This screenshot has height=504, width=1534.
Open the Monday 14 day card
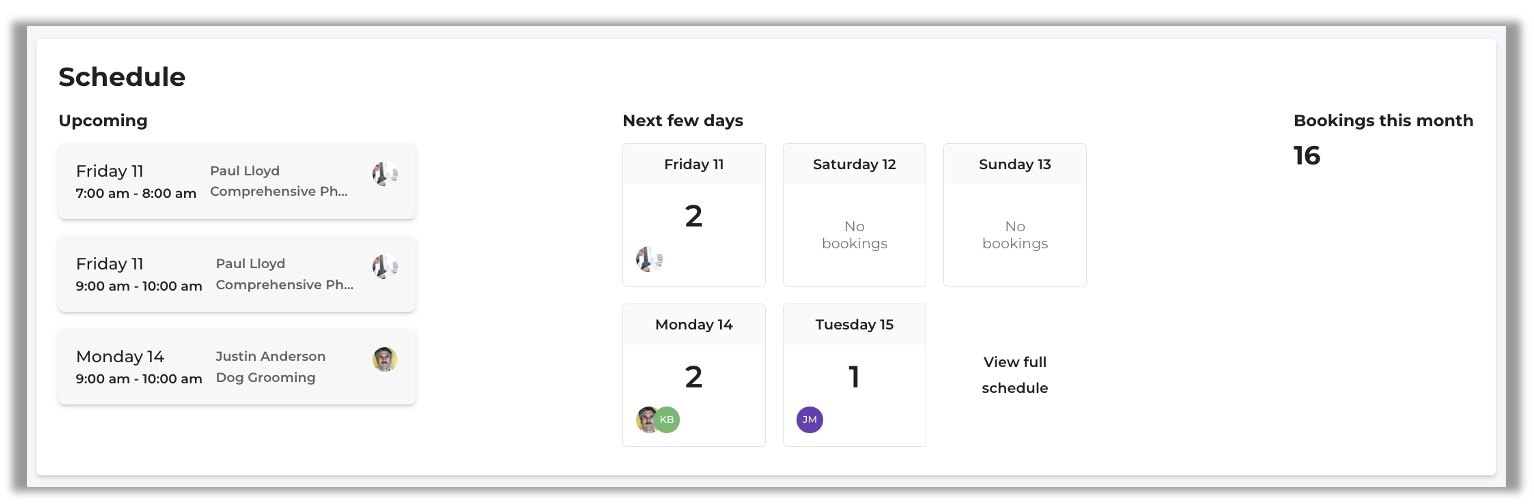point(694,375)
